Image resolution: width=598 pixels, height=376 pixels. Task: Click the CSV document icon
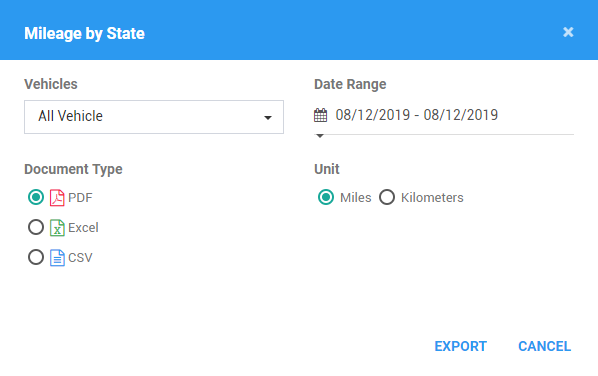57,258
